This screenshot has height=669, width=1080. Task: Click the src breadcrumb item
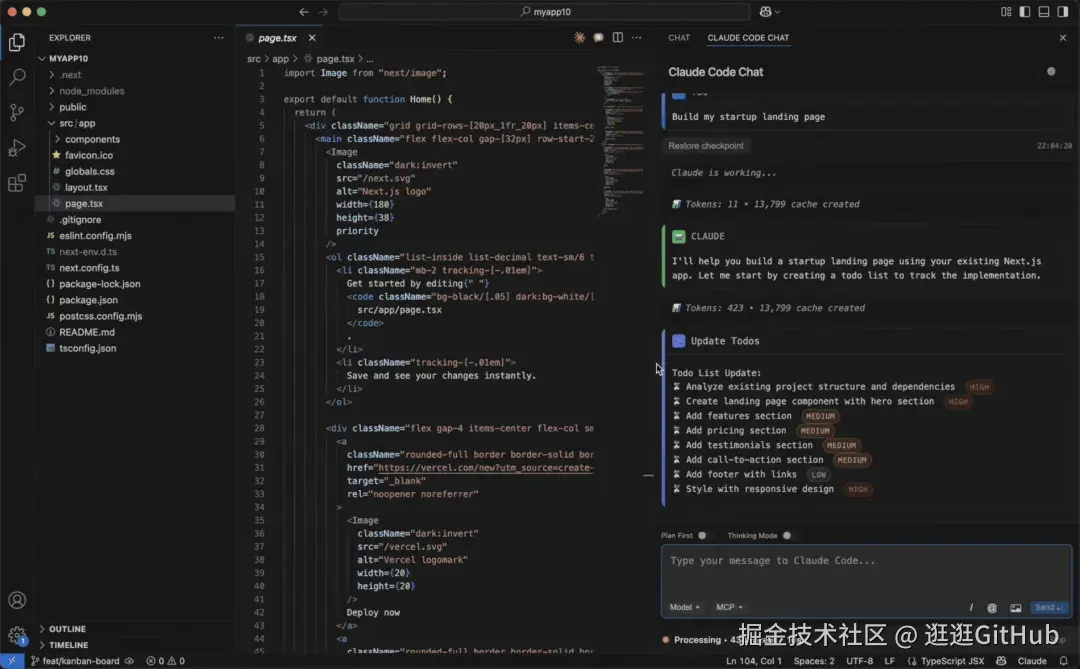[254, 59]
